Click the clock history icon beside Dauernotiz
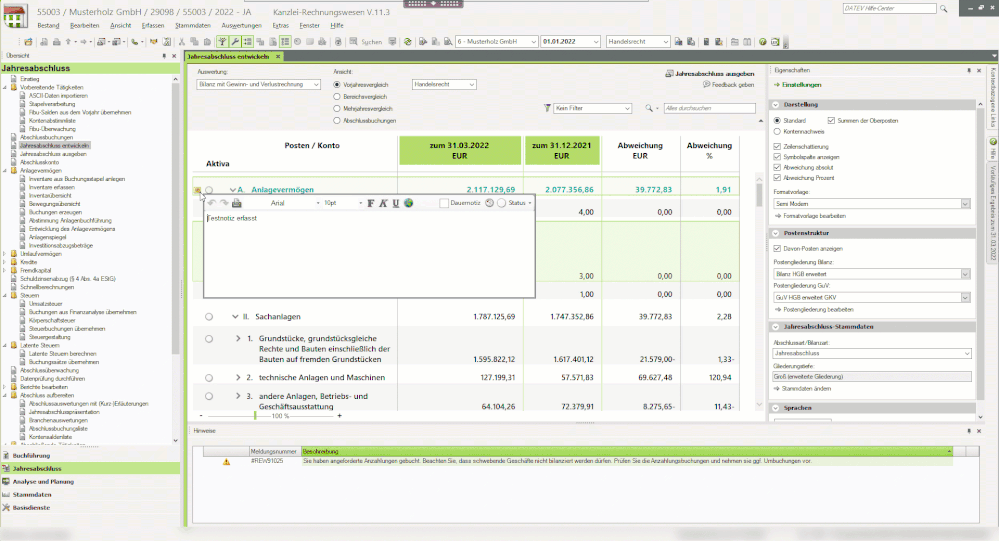999x541 pixels. click(x=489, y=203)
